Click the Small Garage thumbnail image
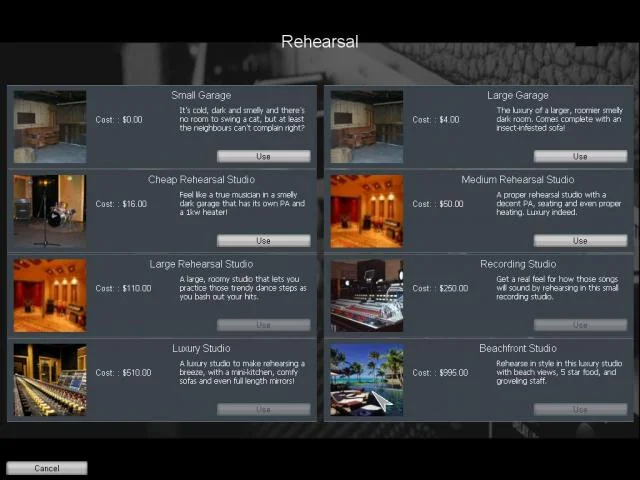 (49, 127)
